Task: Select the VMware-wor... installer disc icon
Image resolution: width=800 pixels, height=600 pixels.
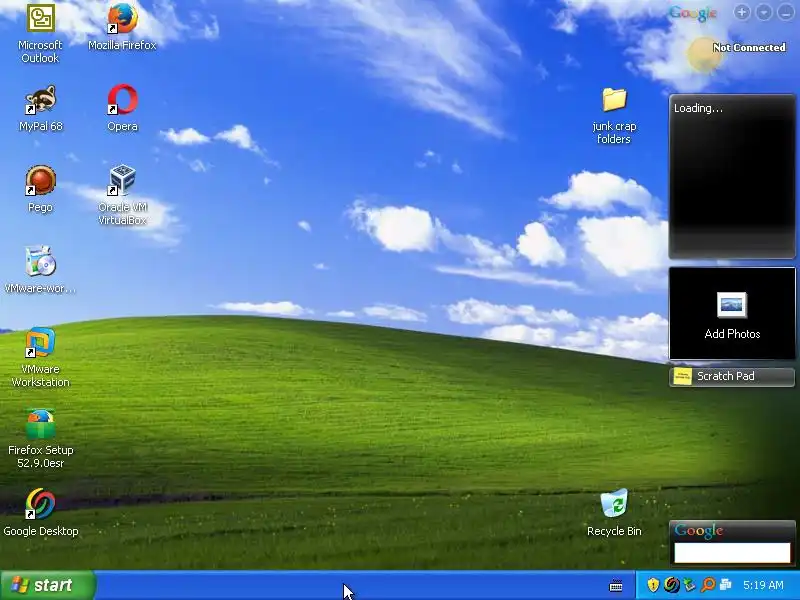Action: (40, 262)
